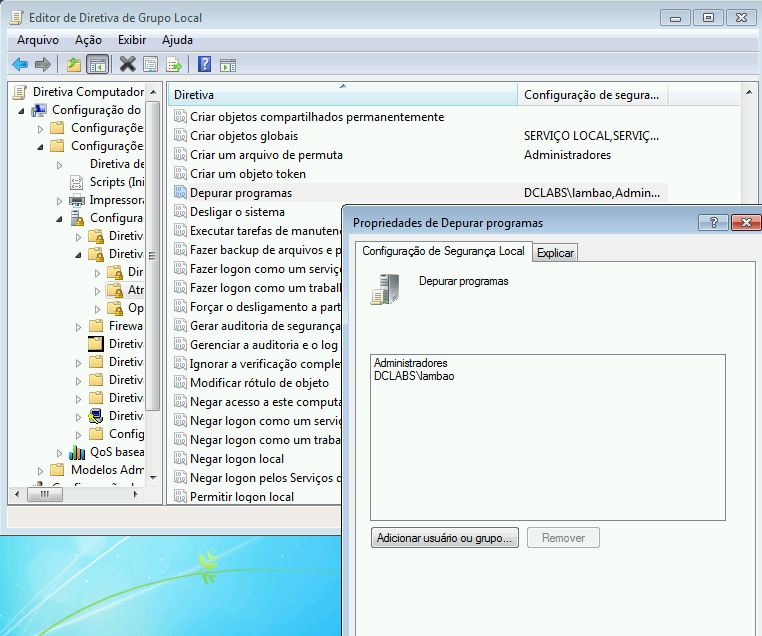Click the Delete (X) toolbar icon
The image size is (762, 636).
(x=127, y=64)
